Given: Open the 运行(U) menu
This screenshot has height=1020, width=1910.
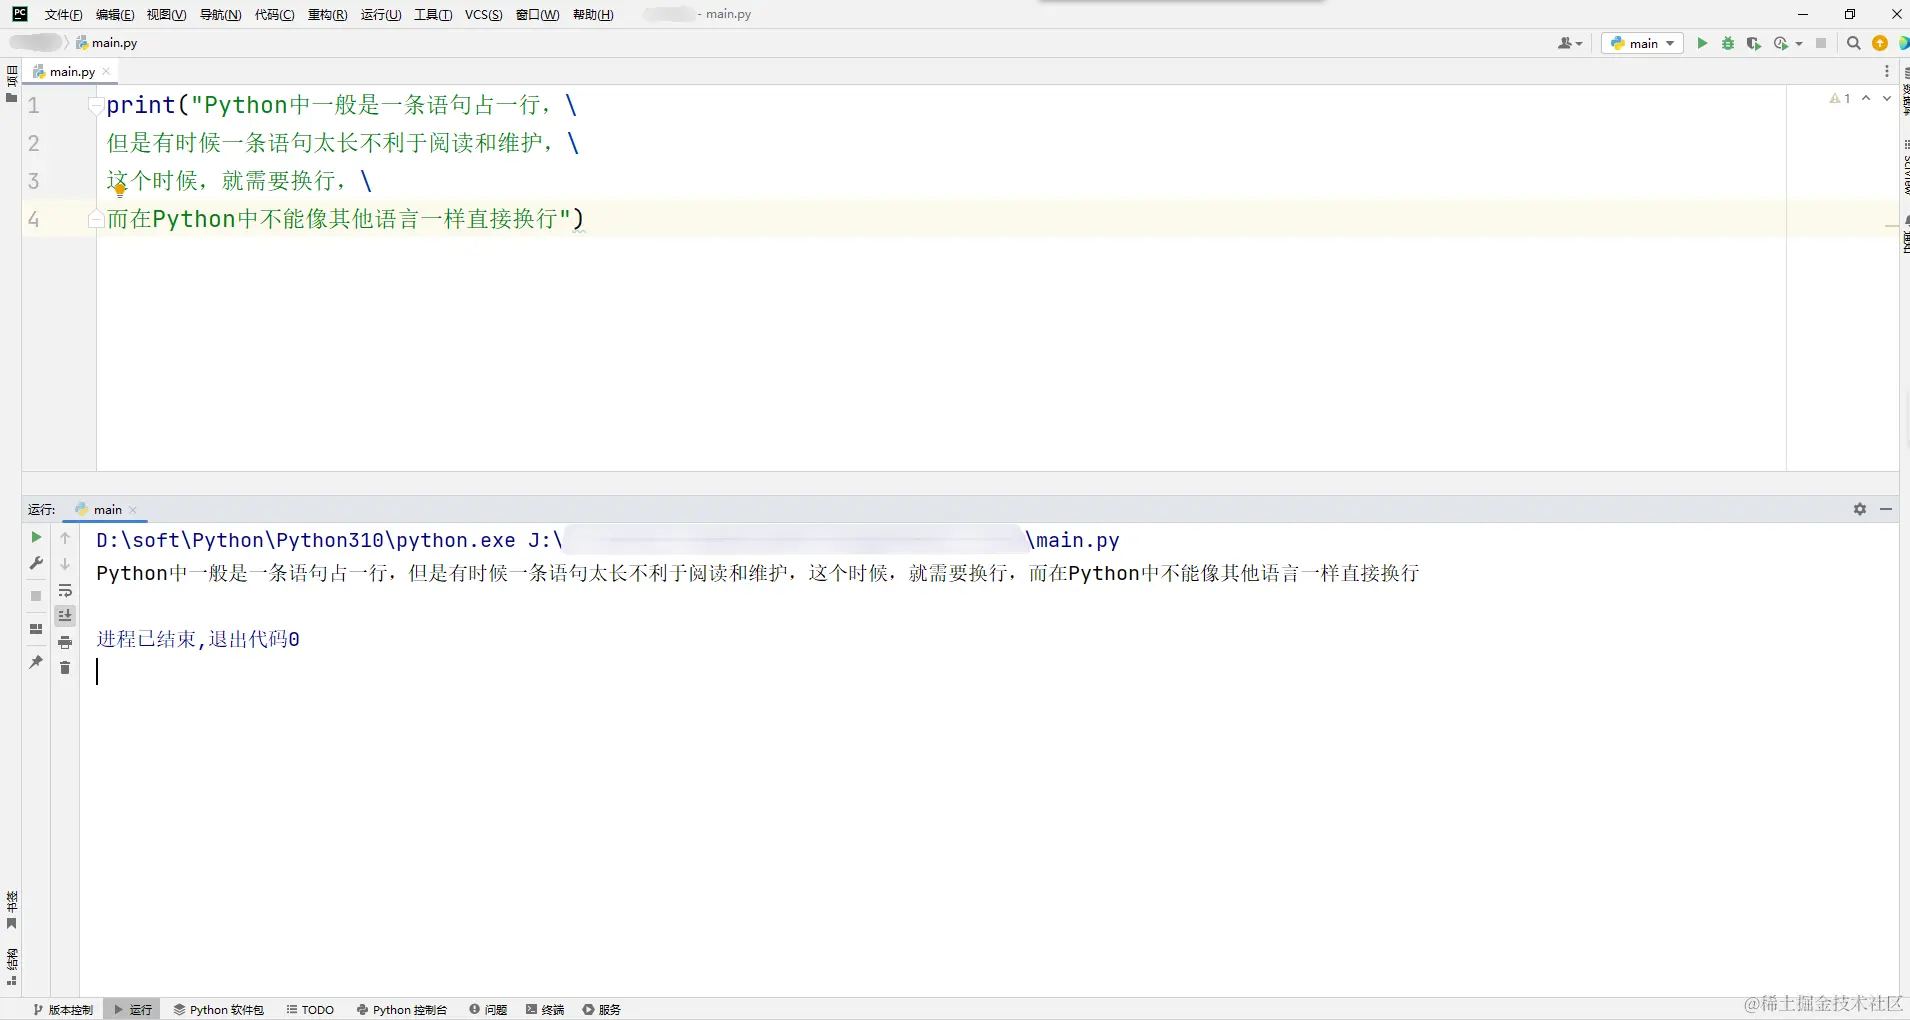Looking at the screenshot, I should click(381, 15).
